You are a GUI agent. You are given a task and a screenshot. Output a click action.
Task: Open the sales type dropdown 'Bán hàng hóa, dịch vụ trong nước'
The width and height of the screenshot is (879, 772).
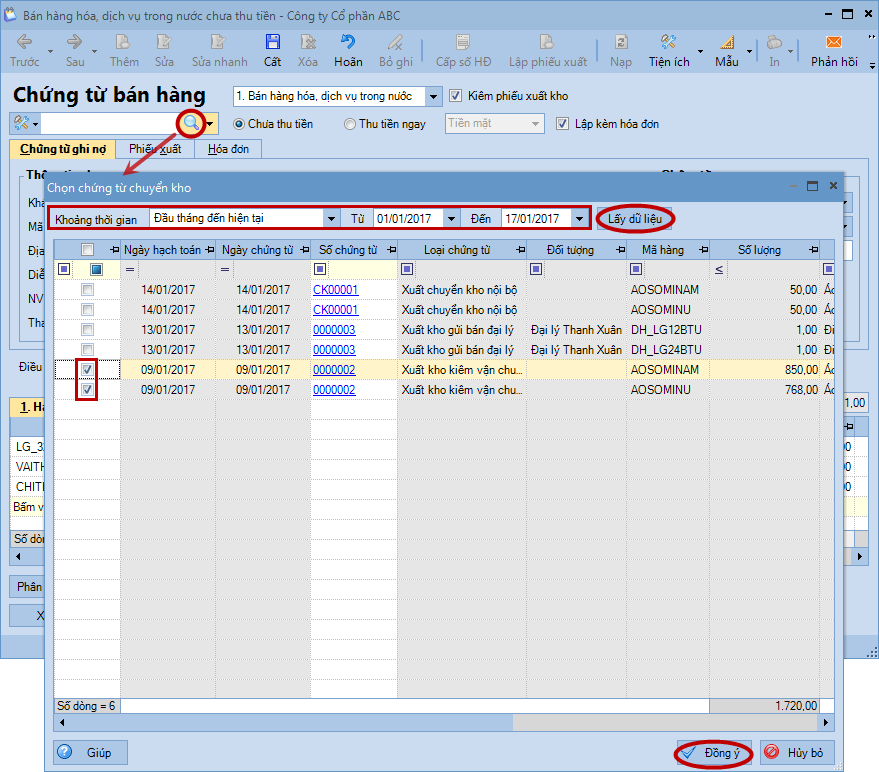(433, 96)
